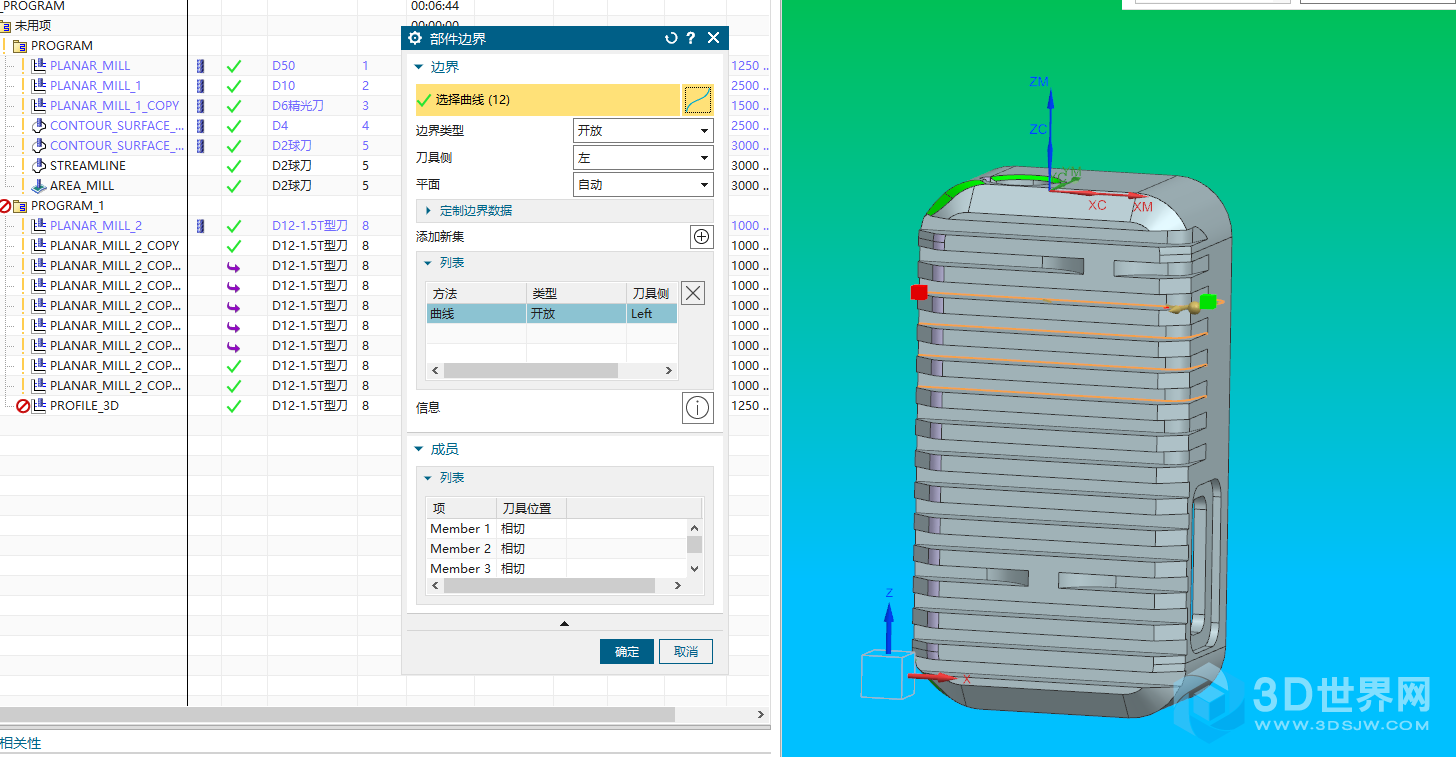The image size is (1456, 757).
Task: Delete the list entry with X icon
Action: (x=692, y=292)
